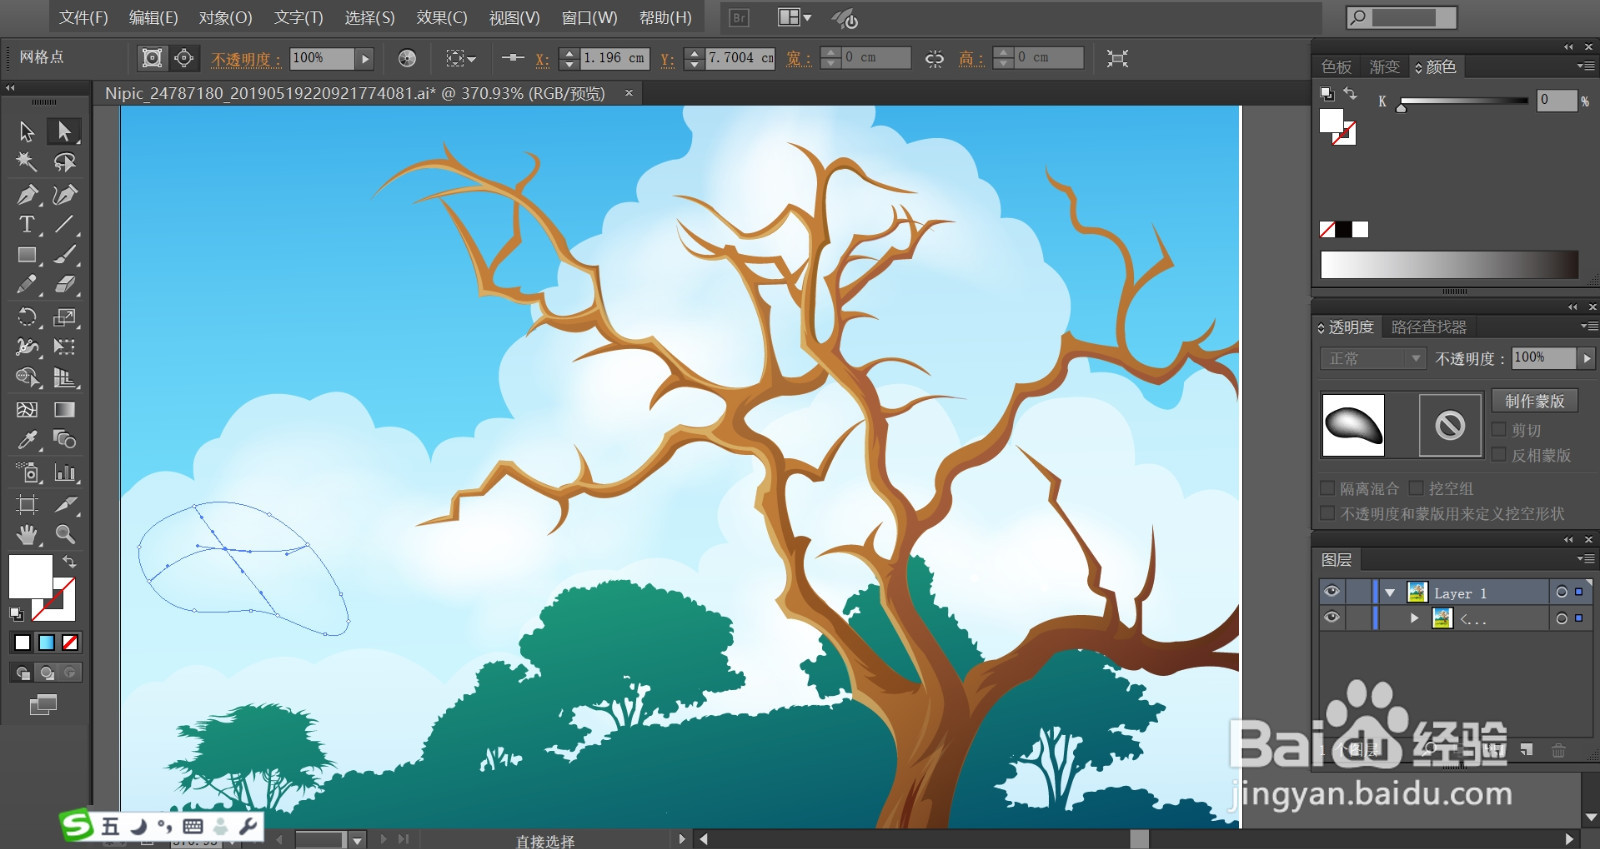Open the 对象(O) menu

point(225,17)
